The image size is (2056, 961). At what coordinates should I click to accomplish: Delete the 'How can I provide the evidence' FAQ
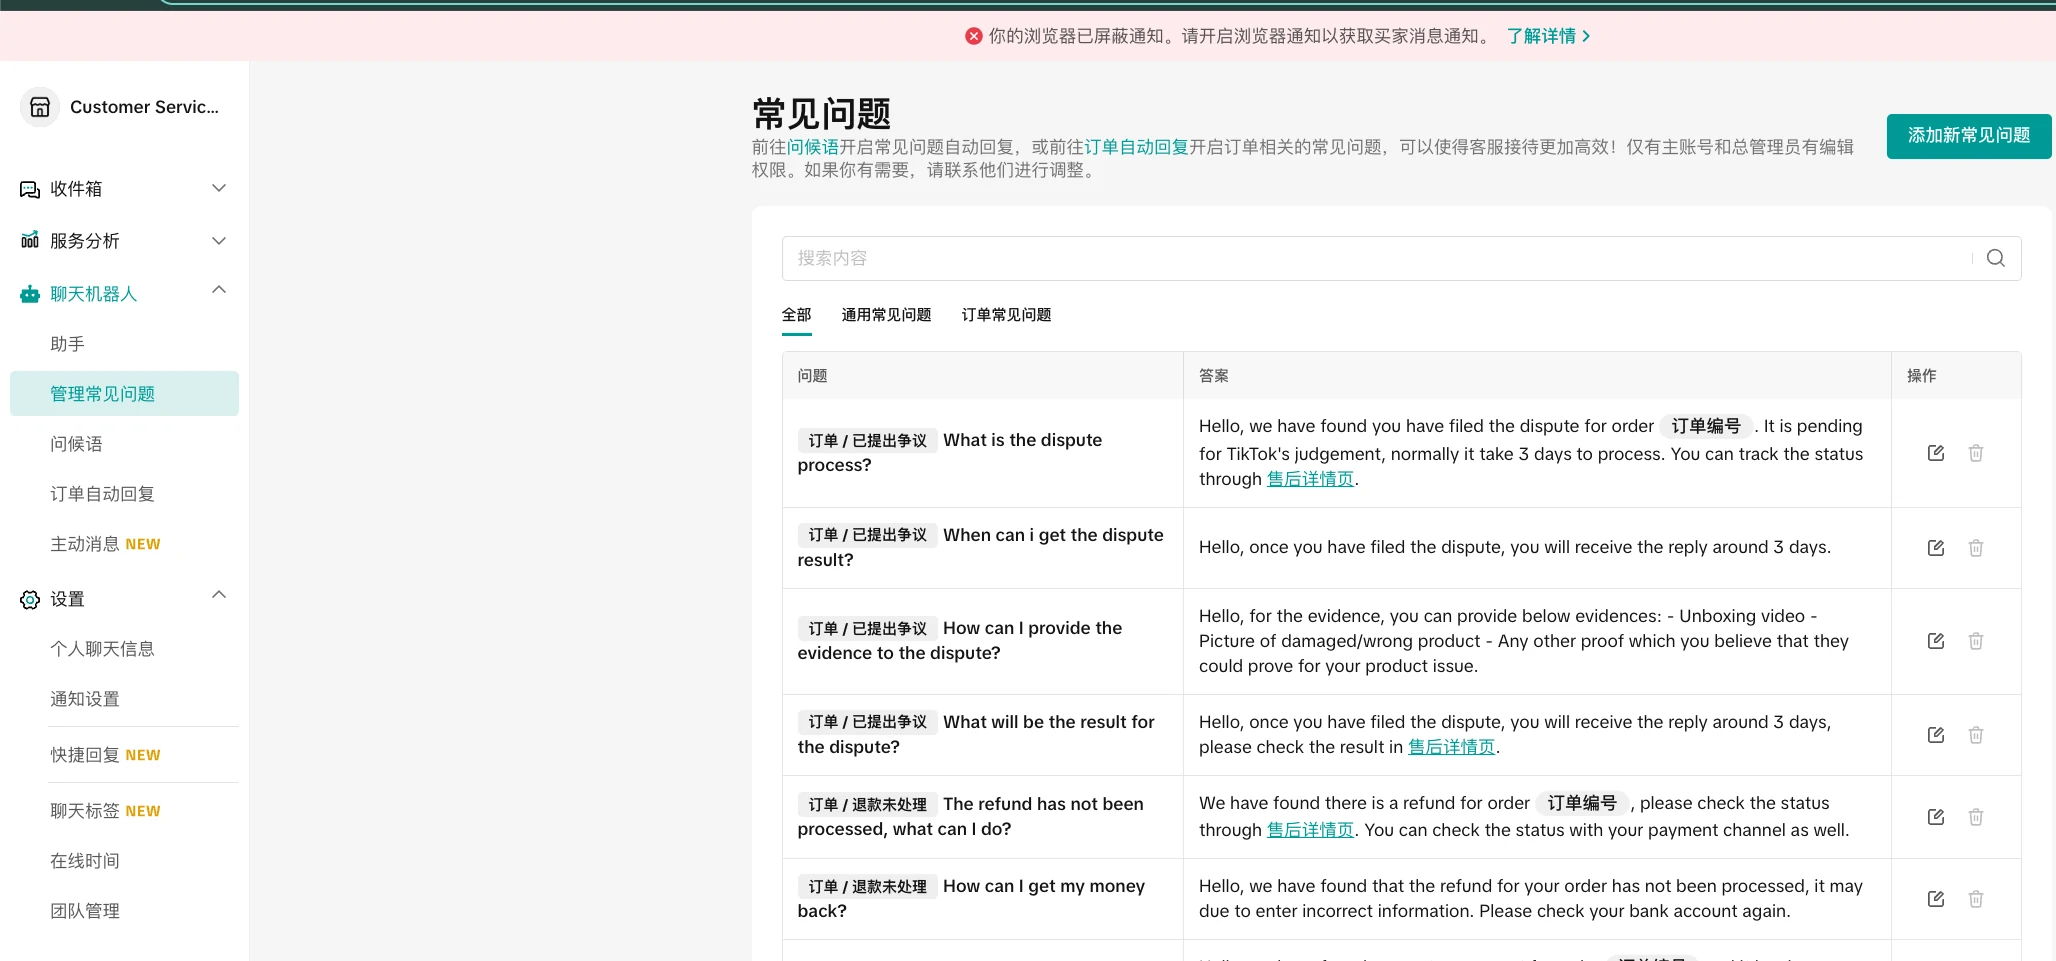coord(1975,641)
